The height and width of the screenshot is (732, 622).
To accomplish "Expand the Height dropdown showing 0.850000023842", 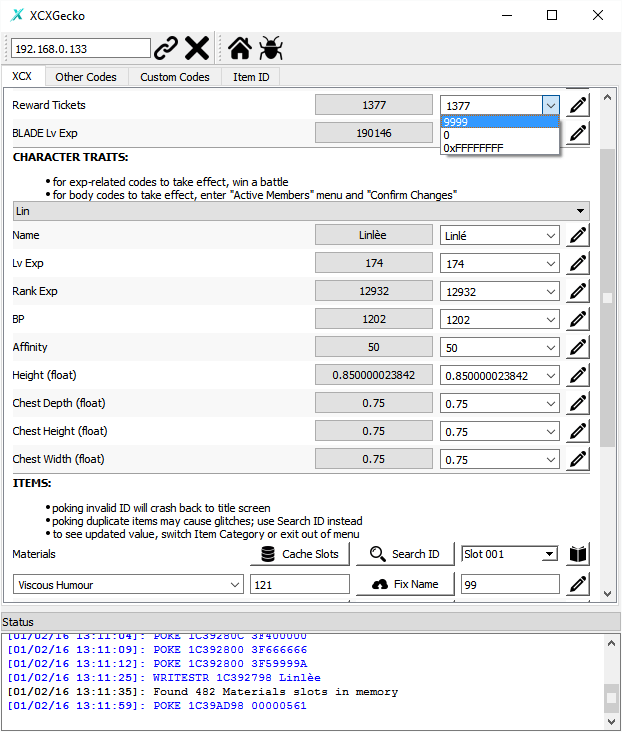I will click(x=551, y=375).
